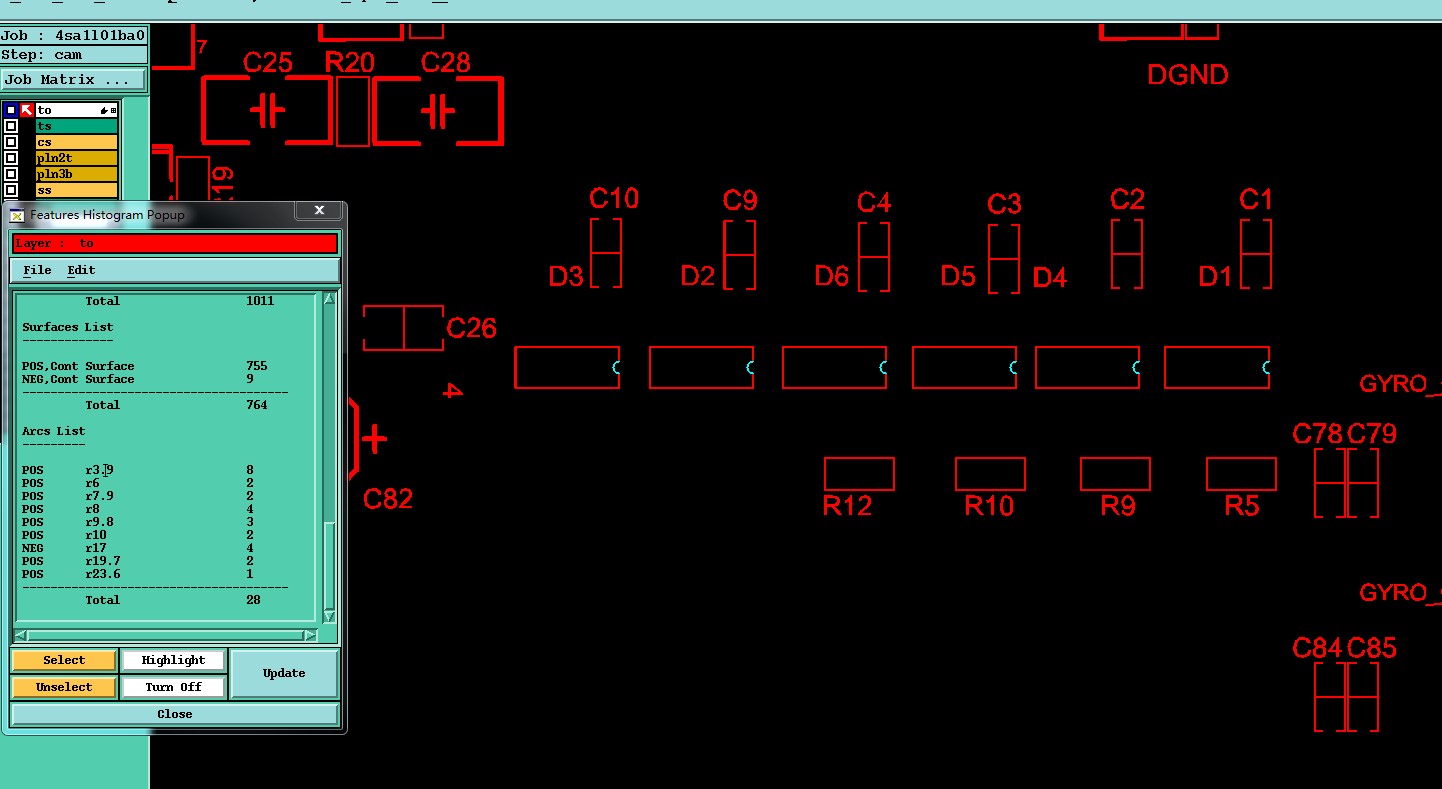The height and width of the screenshot is (789, 1442).
Task: Click the DGND text on the canvas
Action: [1187, 75]
